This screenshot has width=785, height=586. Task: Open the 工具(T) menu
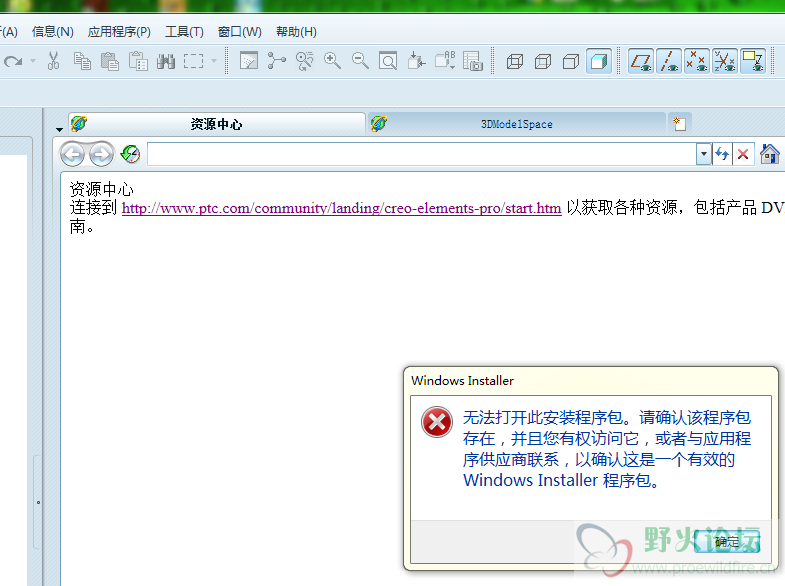[x=184, y=32]
